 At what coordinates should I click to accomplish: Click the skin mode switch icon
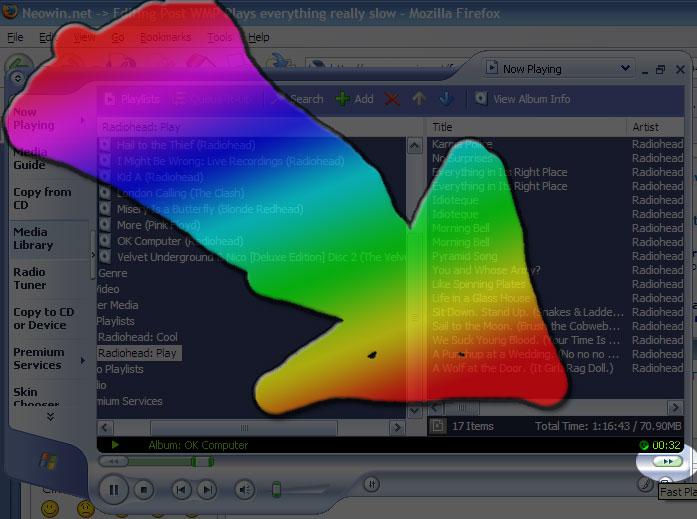[645, 484]
